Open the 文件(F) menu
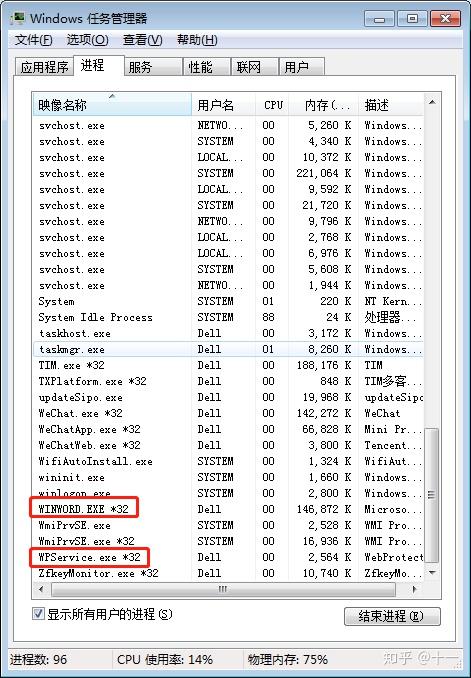Viewport: 471px width, 678px height. click(x=34, y=40)
